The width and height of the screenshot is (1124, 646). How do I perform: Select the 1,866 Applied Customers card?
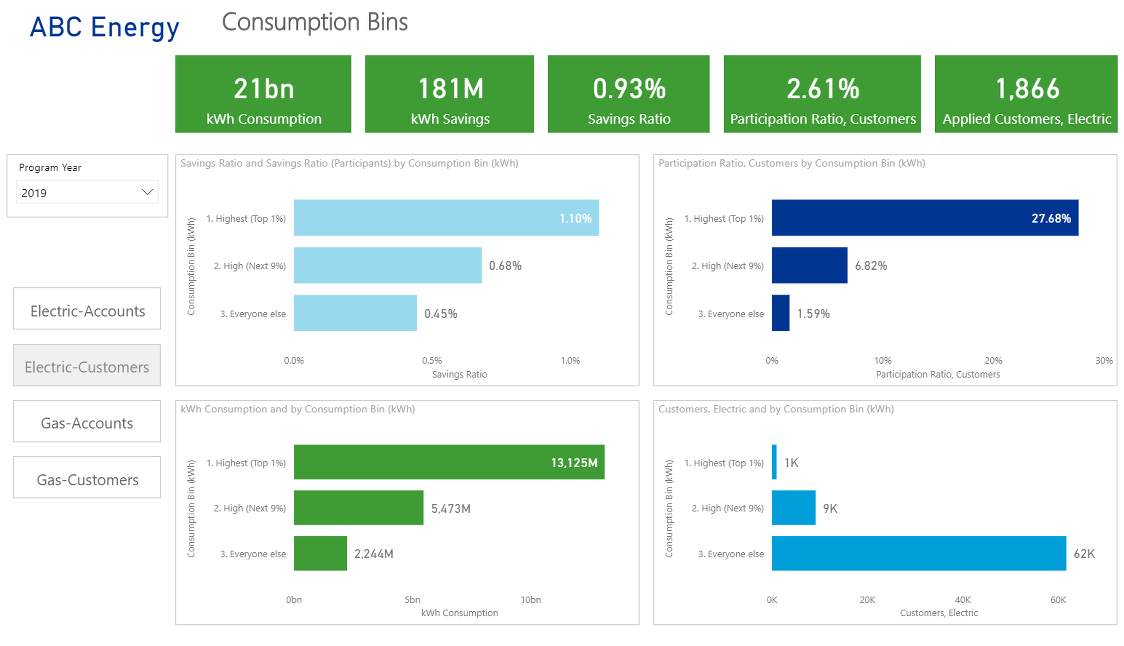click(1026, 94)
